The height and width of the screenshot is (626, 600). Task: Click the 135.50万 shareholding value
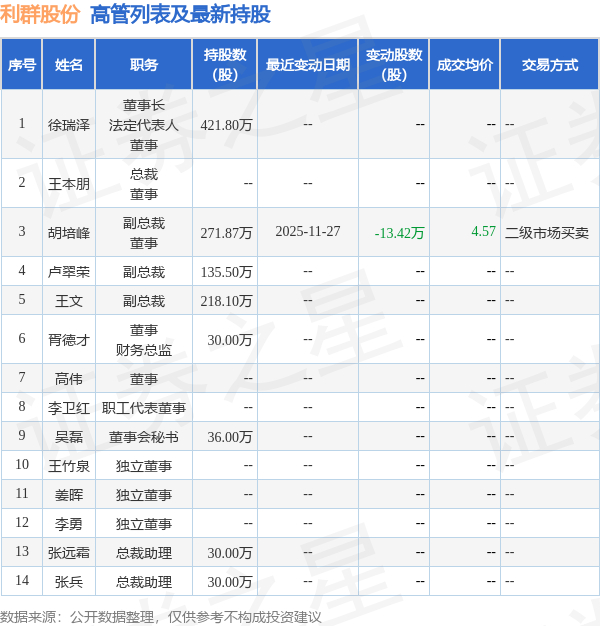click(226, 272)
